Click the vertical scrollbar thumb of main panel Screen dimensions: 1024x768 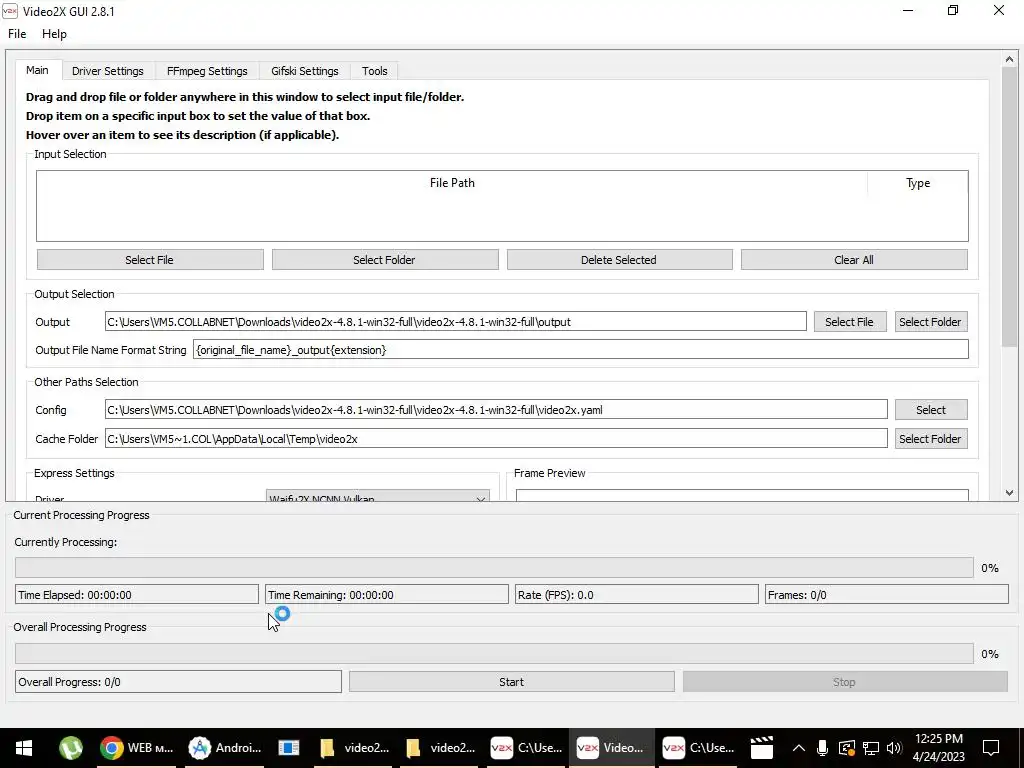coord(1010,206)
